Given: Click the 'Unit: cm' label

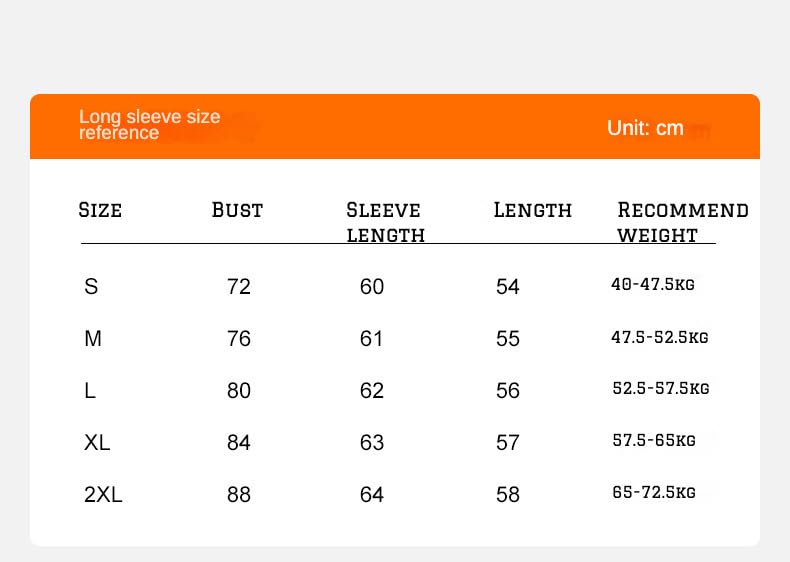Looking at the screenshot, I should [x=645, y=128].
